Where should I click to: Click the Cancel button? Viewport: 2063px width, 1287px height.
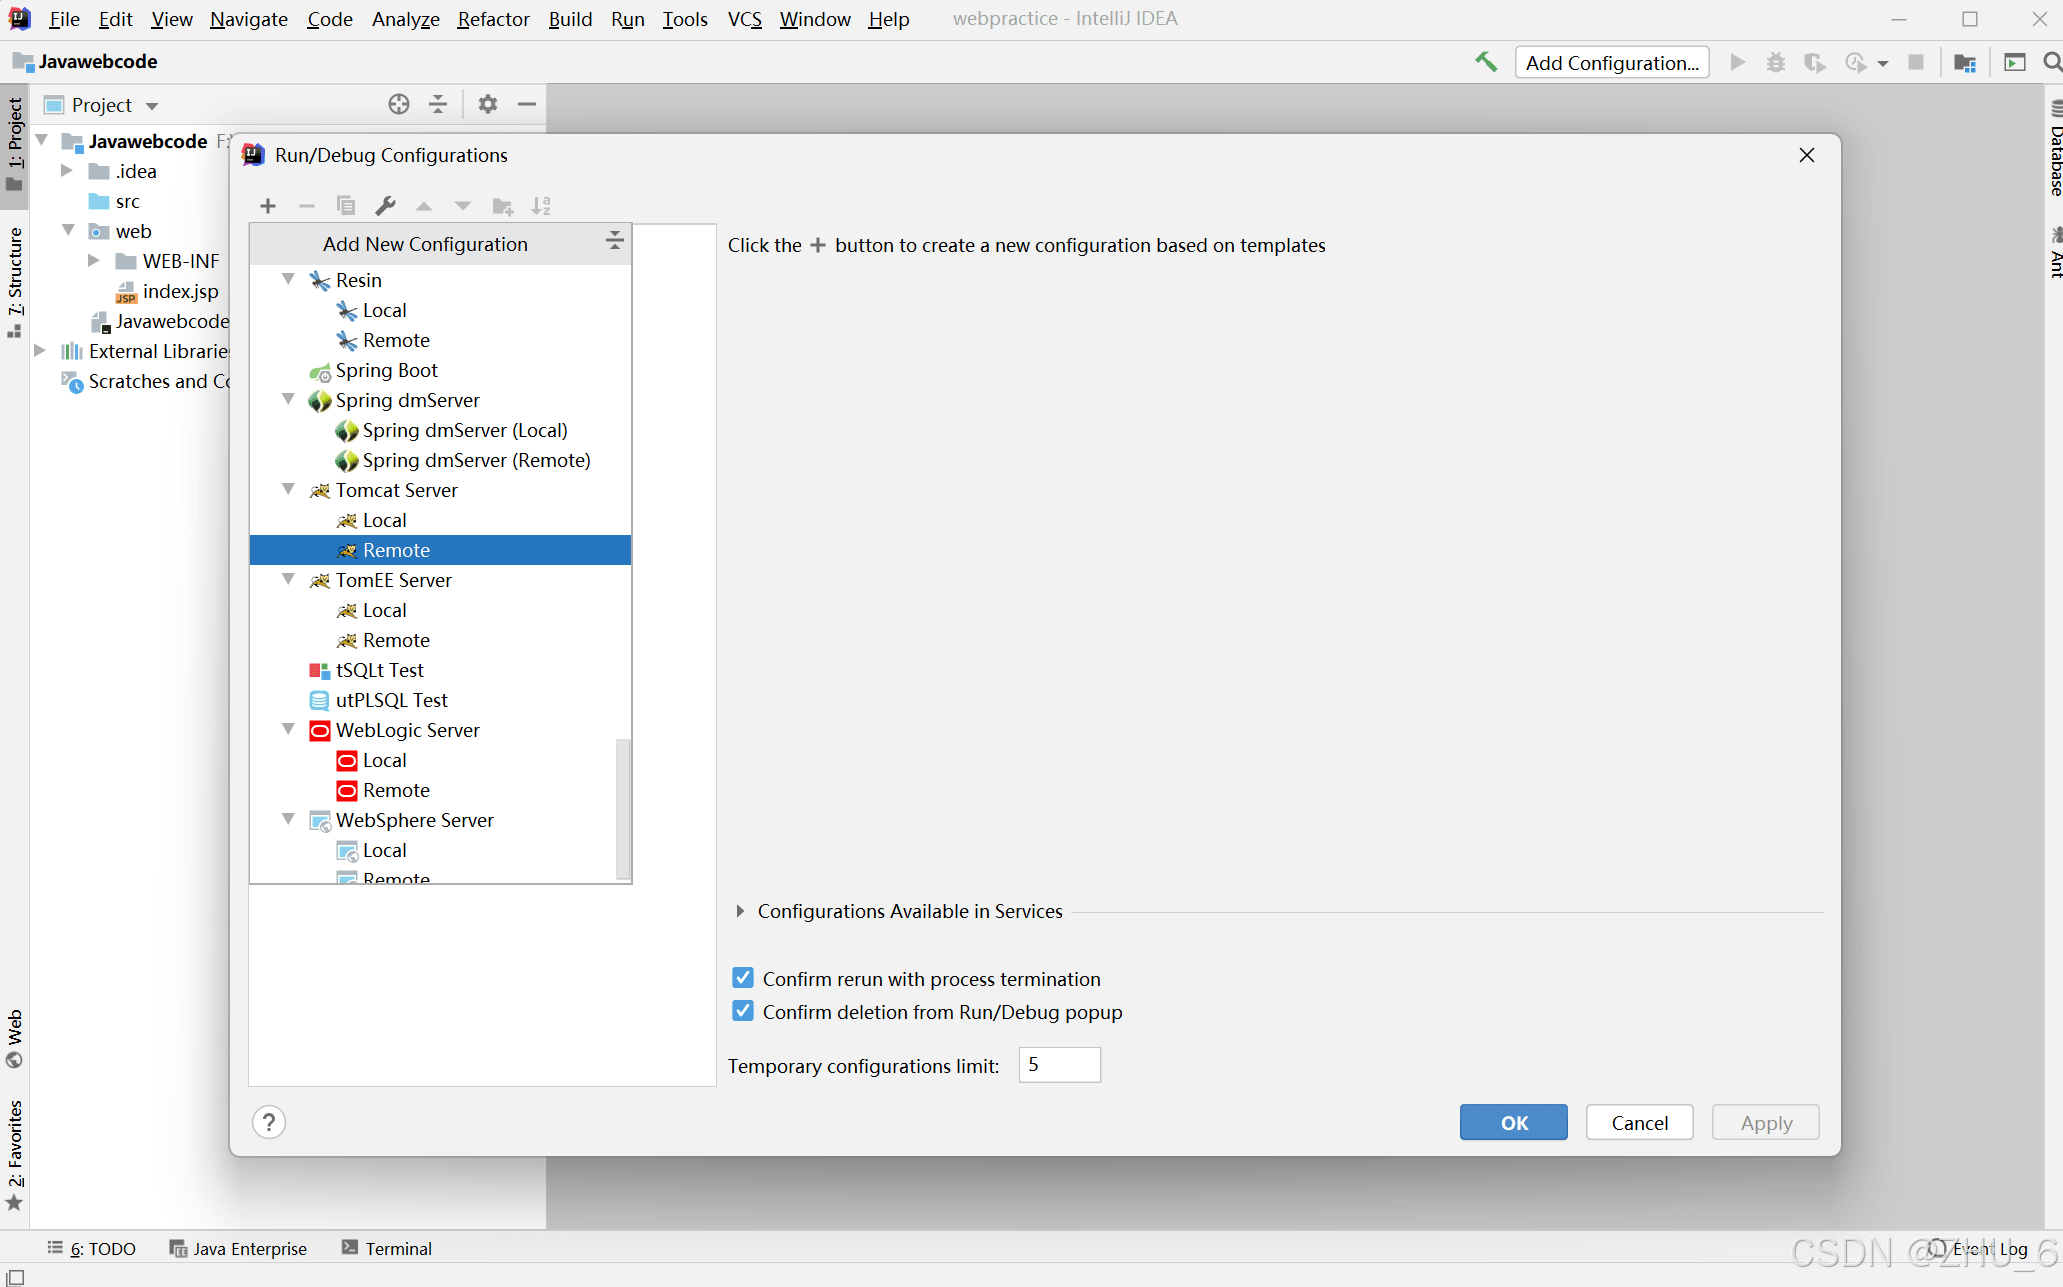point(1640,1122)
